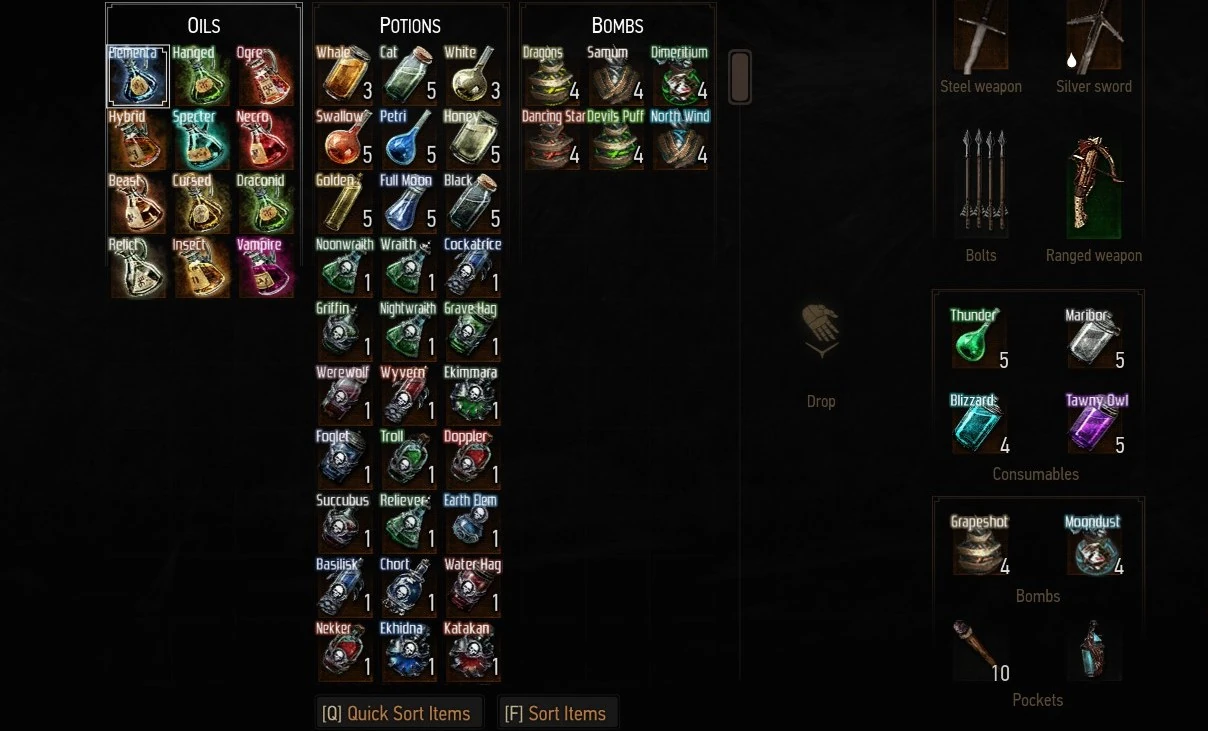Select the Swallow potion
Viewport: 1208px width, 731px height.
click(x=345, y=138)
